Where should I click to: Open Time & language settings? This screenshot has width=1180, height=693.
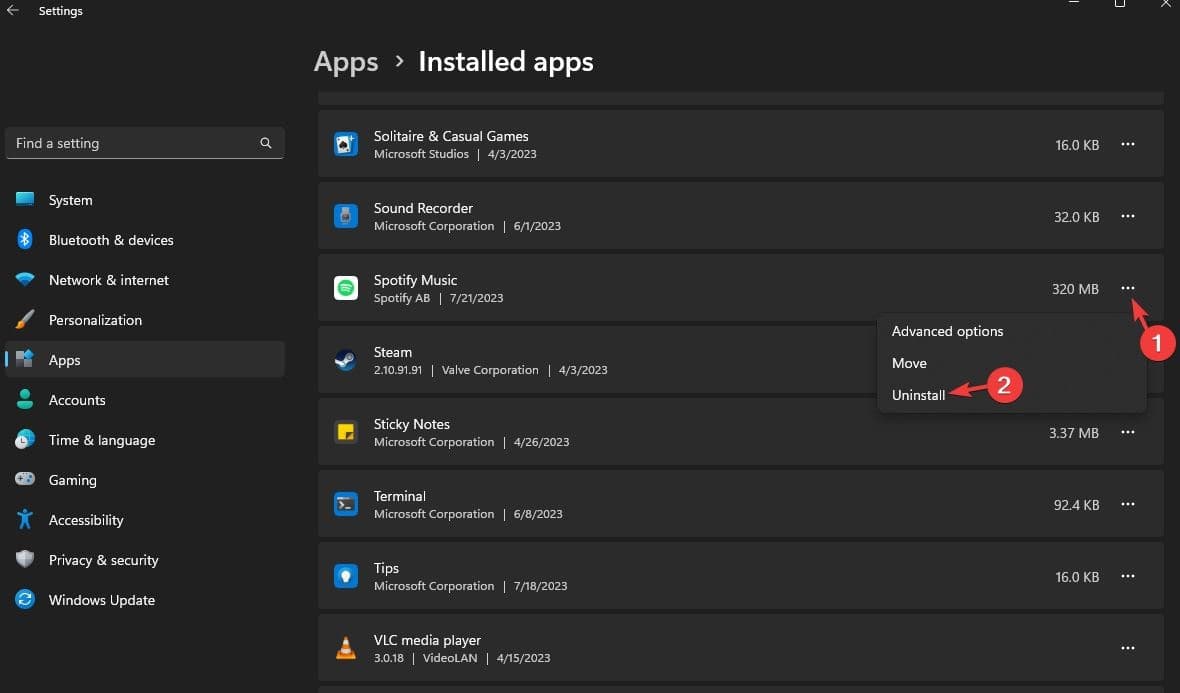(102, 440)
